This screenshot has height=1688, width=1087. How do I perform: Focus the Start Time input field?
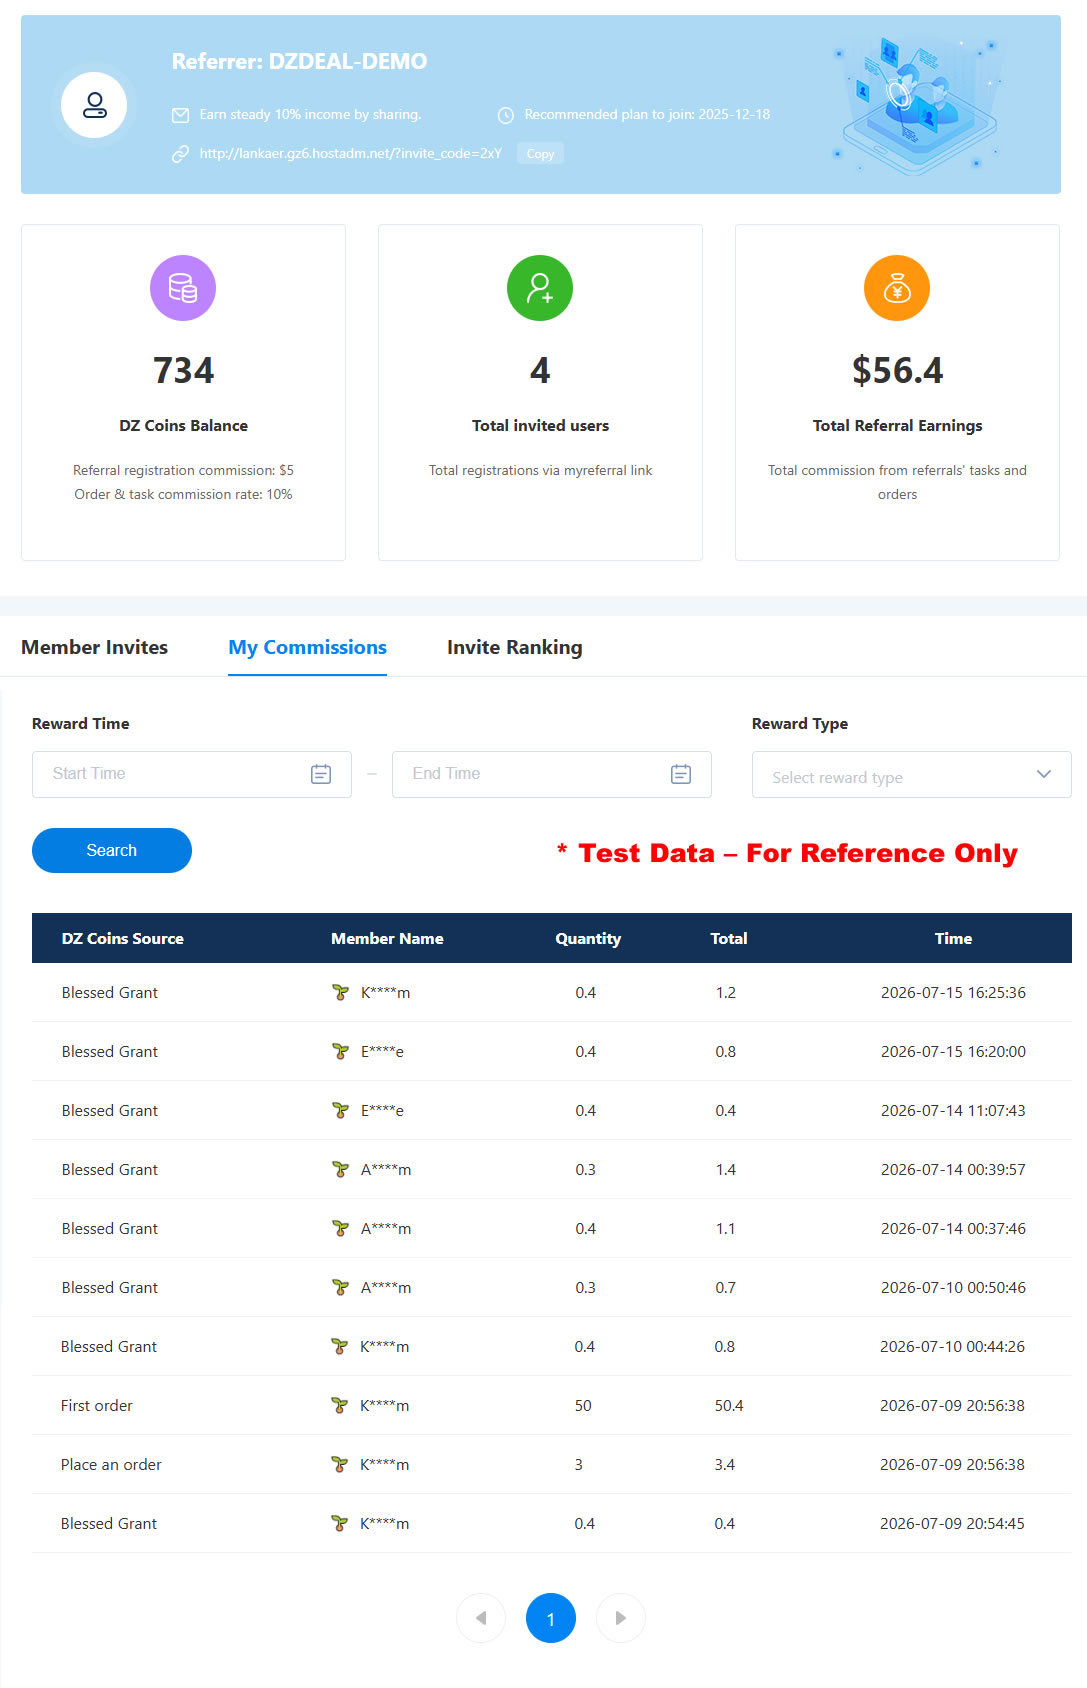click(x=192, y=775)
